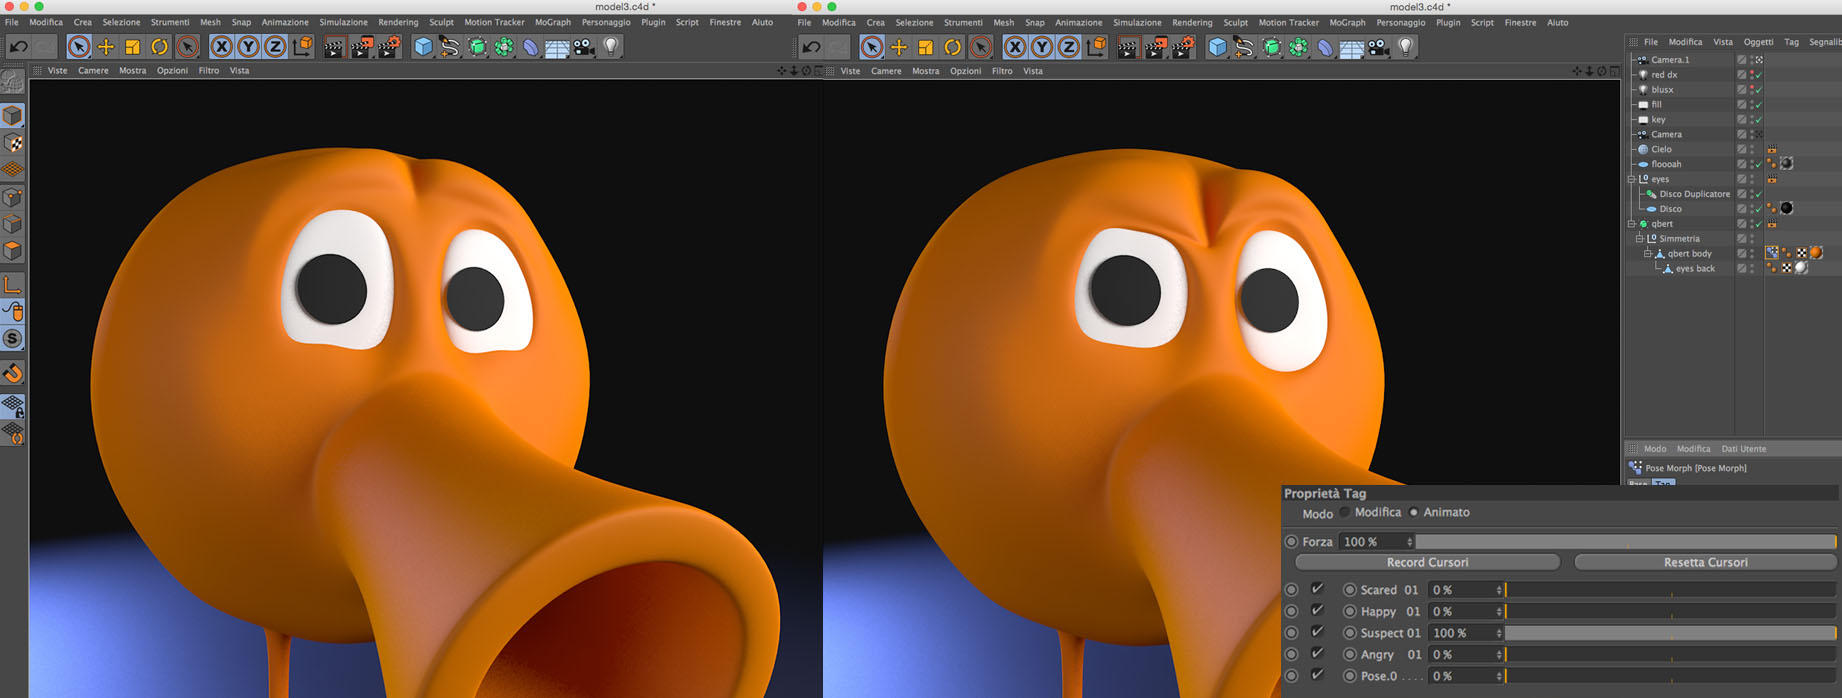
Task: Click the Record Cursori button
Action: coord(1427,562)
